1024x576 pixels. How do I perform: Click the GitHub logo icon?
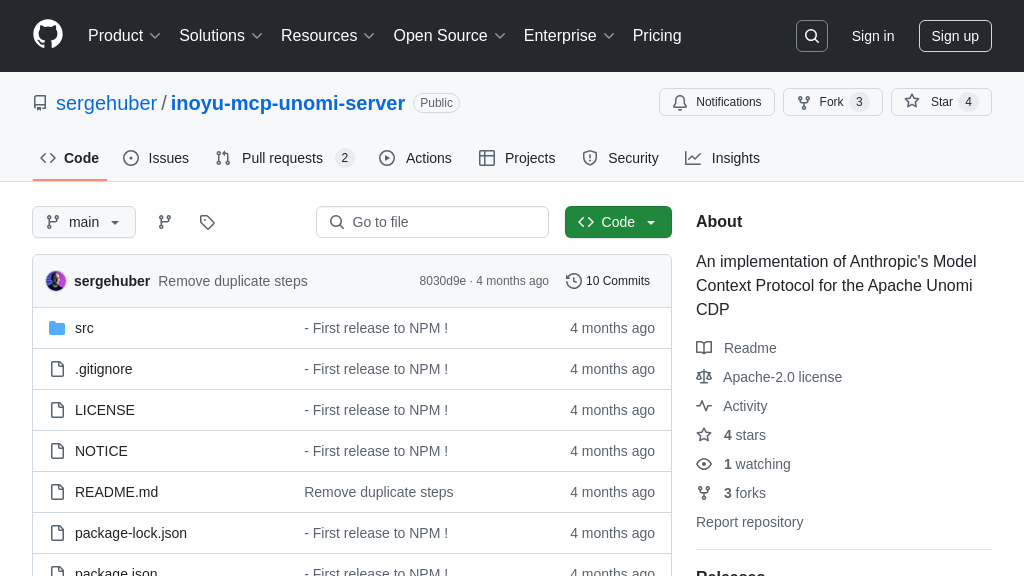[x=48, y=35]
